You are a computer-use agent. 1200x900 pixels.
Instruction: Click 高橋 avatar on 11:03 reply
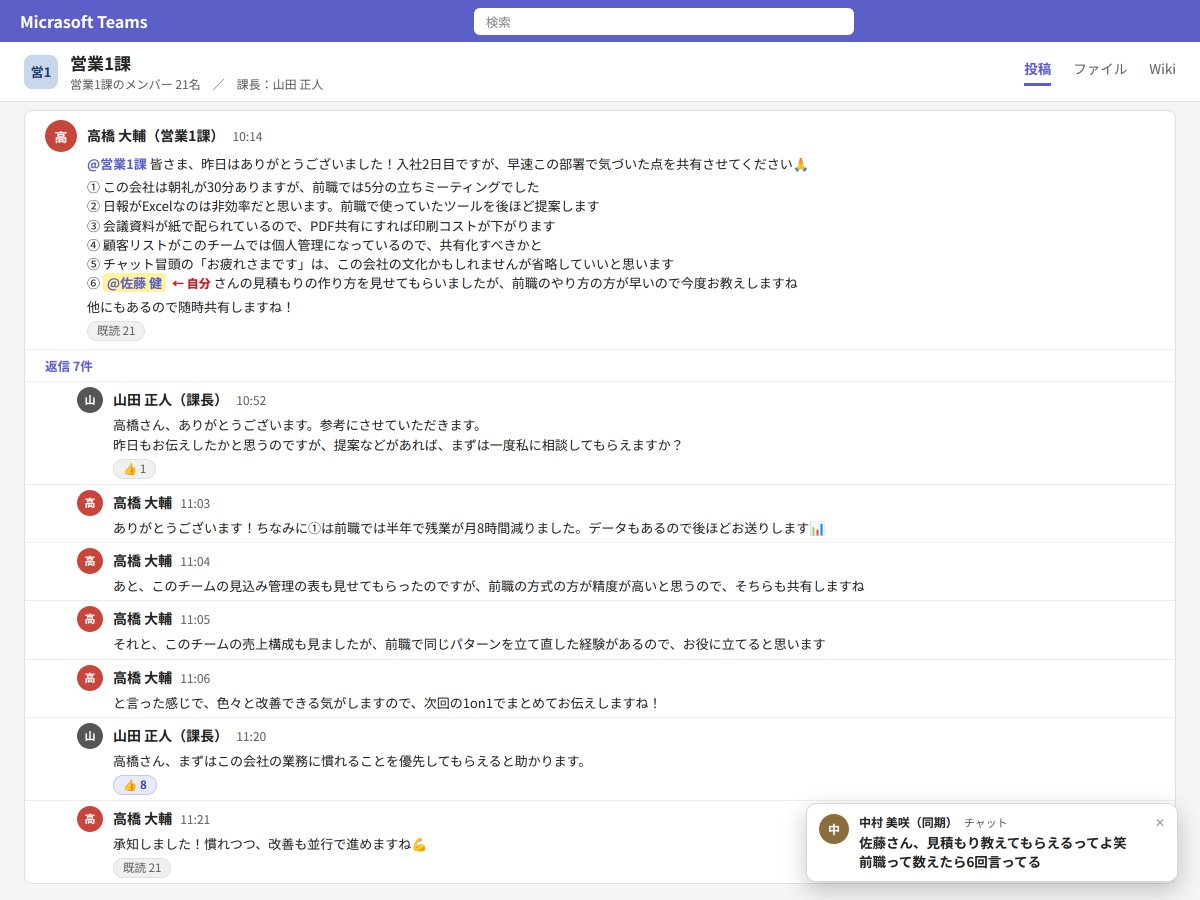[90, 503]
